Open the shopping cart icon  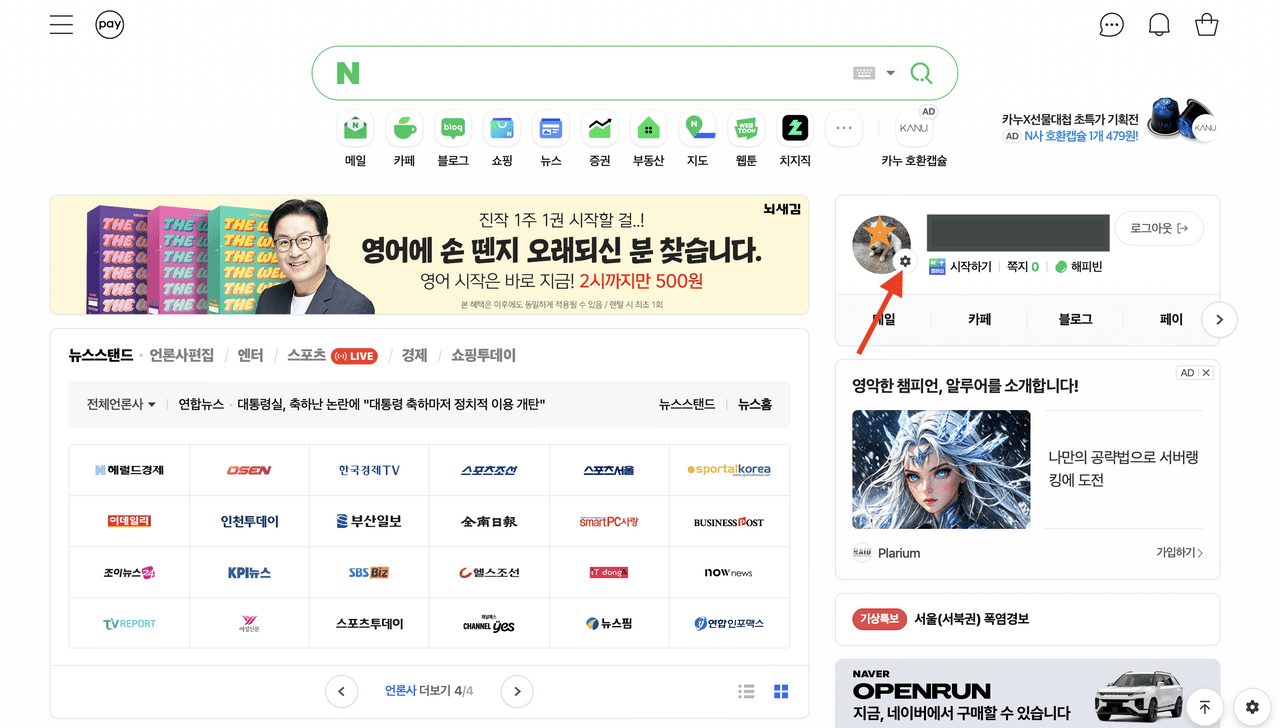(x=1207, y=25)
